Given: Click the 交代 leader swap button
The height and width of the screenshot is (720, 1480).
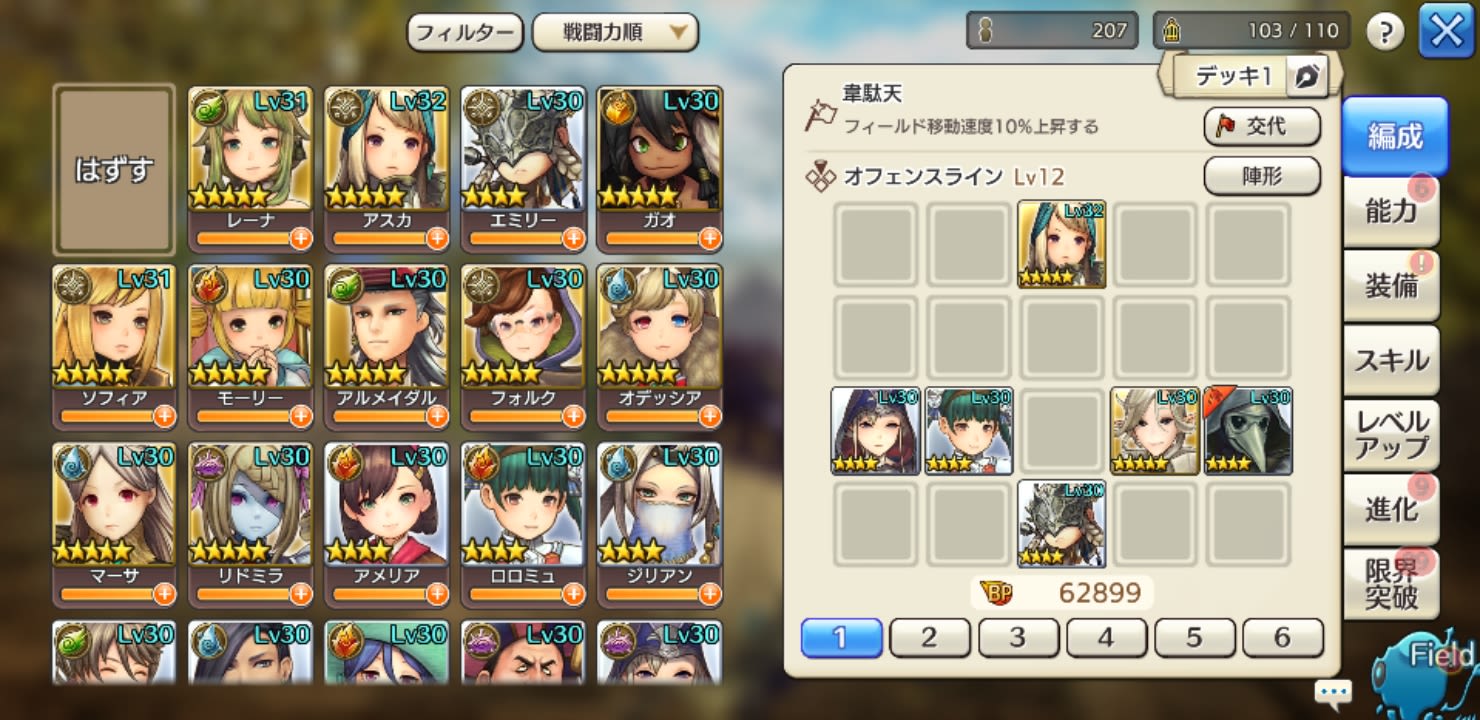Looking at the screenshot, I should [x=1262, y=126].
